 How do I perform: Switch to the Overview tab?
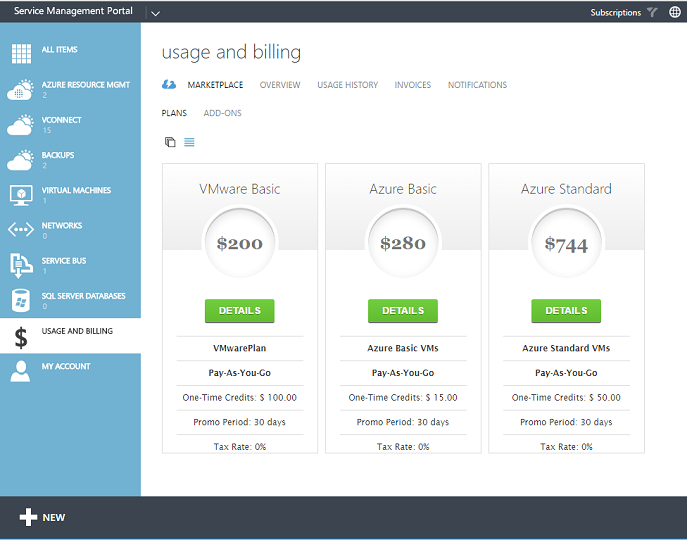tap(280, 85)
